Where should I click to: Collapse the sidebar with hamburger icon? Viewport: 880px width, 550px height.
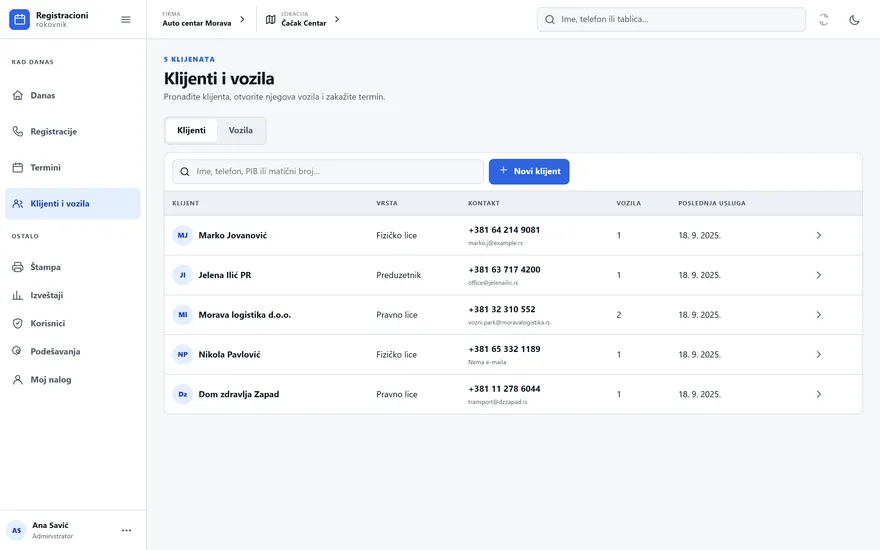click(126, 20)
